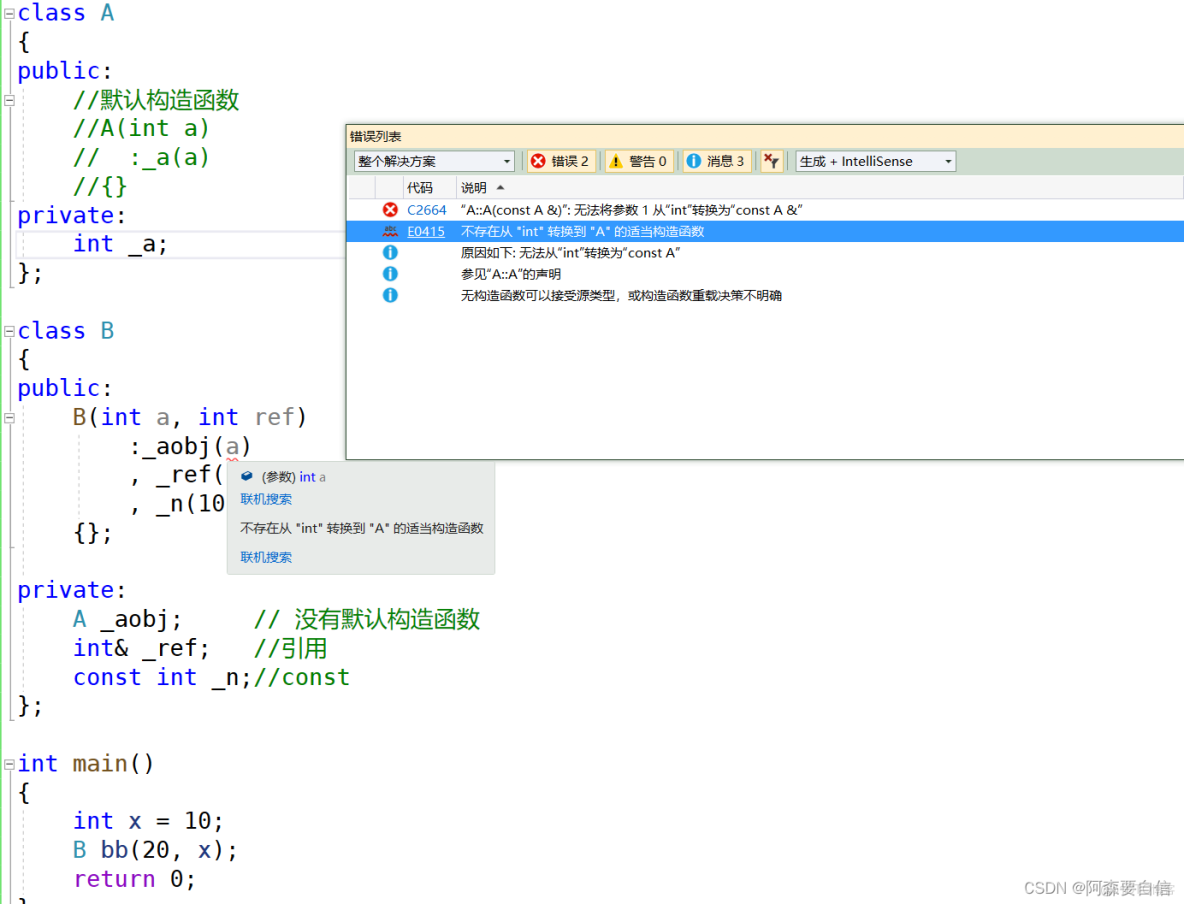Open the 生成 + IntelliSense dropdown
This screenshot has width=1184, height=904.
876,161
